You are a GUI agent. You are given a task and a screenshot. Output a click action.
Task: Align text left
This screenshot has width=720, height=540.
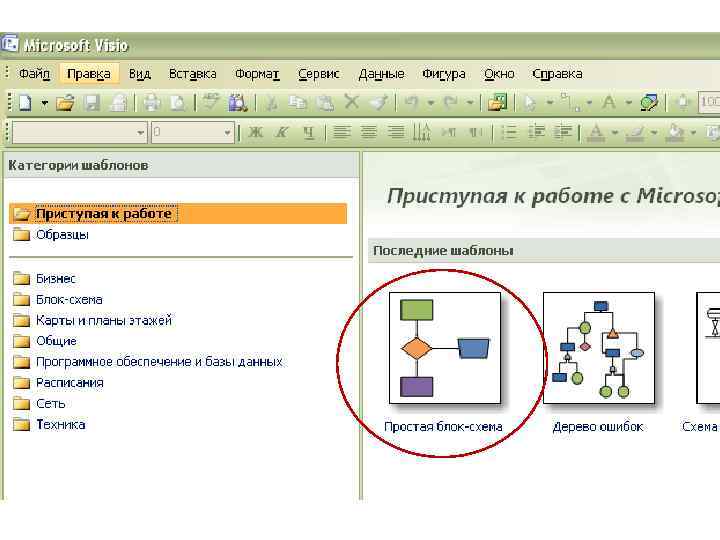(341, 133)
